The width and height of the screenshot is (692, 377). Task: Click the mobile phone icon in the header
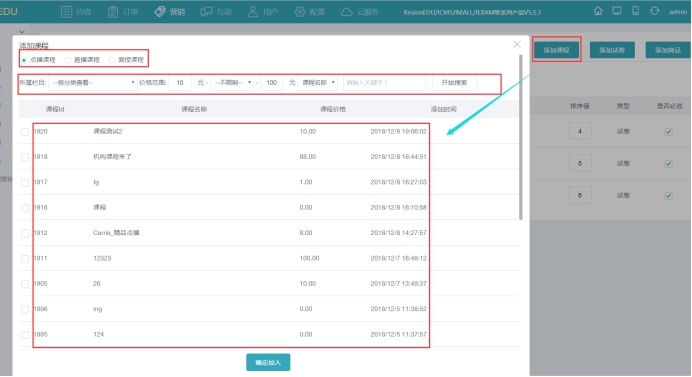click(x=636, y=11)
